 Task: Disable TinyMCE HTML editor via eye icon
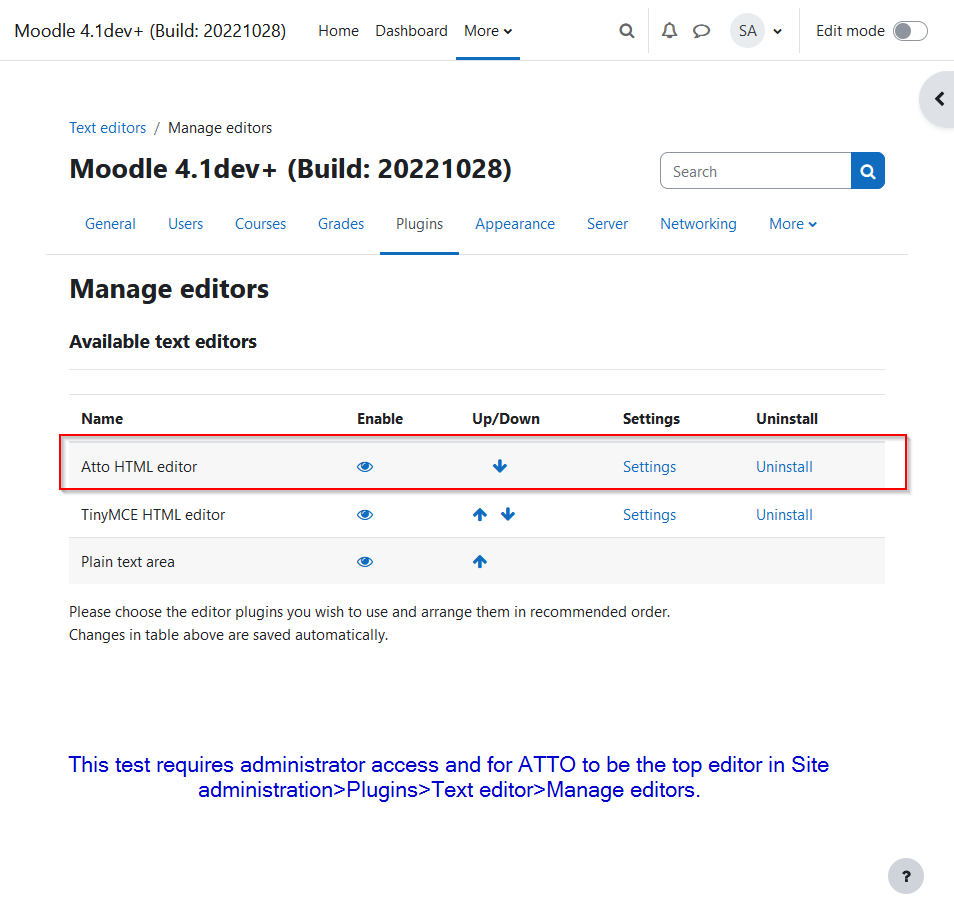(365, 515)
